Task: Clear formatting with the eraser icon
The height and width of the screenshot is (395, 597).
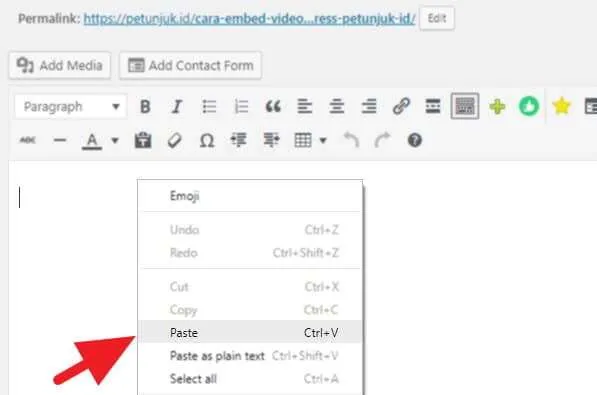Action: pyautogui.click(x=175, y=141)
